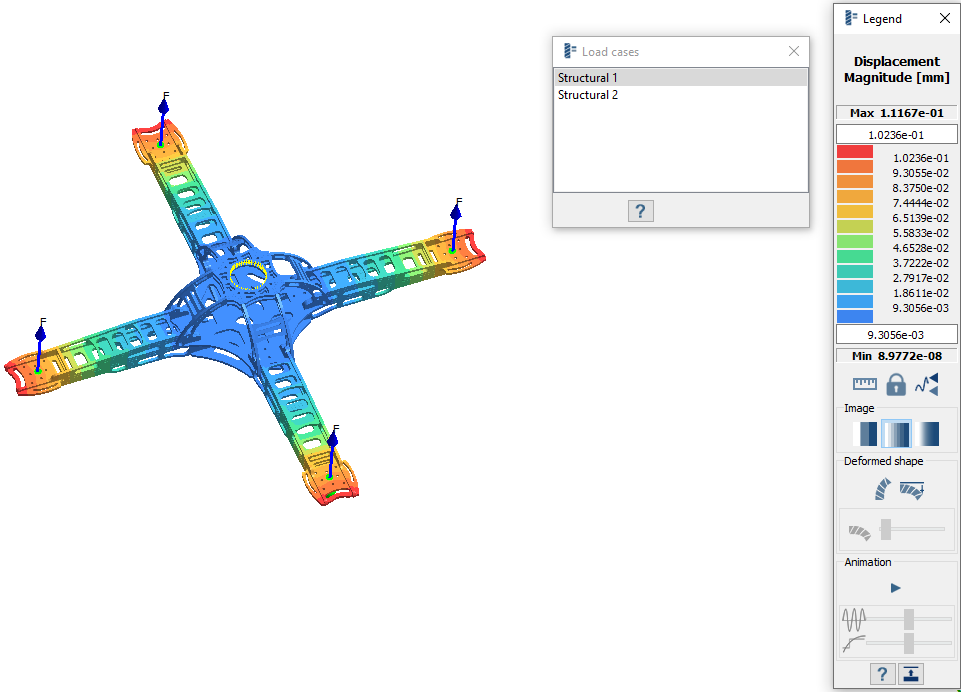This screenshot has height=692, width=961.
Task: Close the Load cases window
Action: tap(794, 51)
